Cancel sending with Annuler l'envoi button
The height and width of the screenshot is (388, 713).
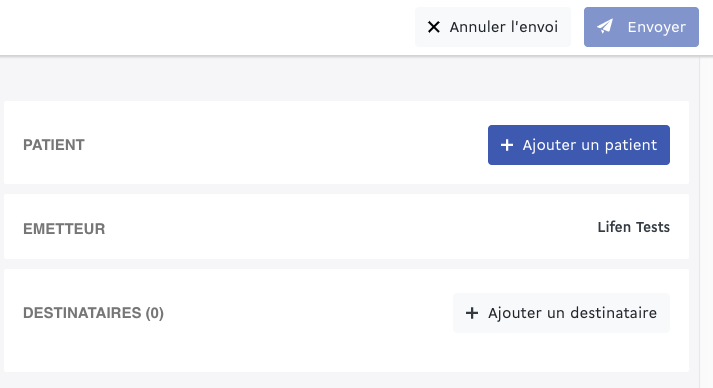point(493,27)
